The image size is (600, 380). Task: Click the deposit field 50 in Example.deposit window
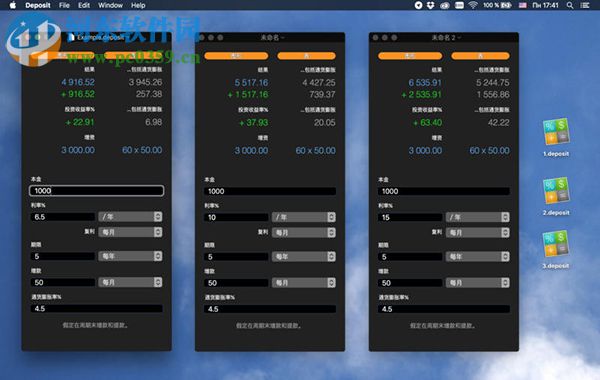pyautogui.click(x=62, y=282)
